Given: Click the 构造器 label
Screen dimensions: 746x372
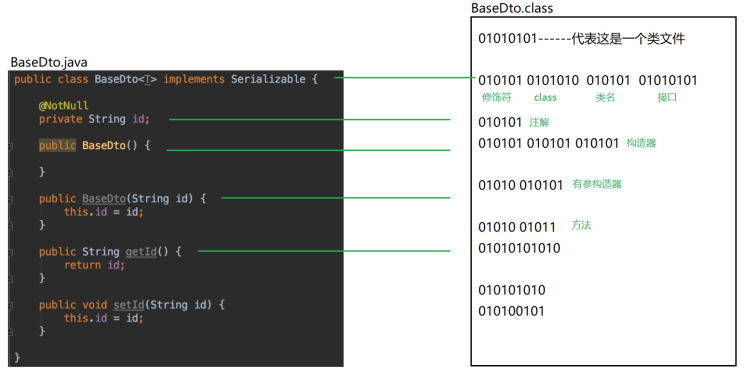Looking at the screenshot, I should (x=641, y=143).
